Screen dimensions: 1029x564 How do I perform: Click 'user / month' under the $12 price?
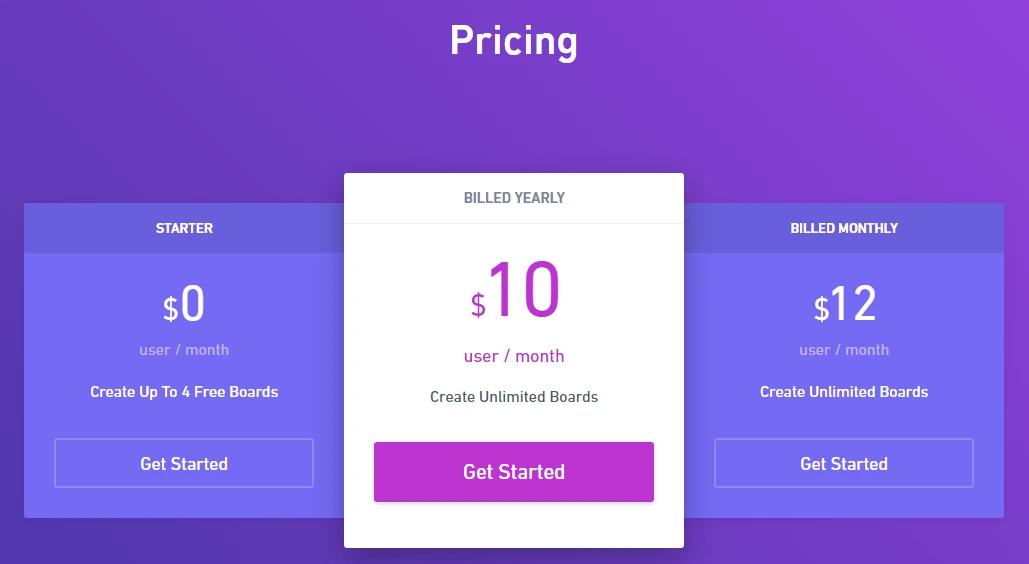(x=844, y=350)
